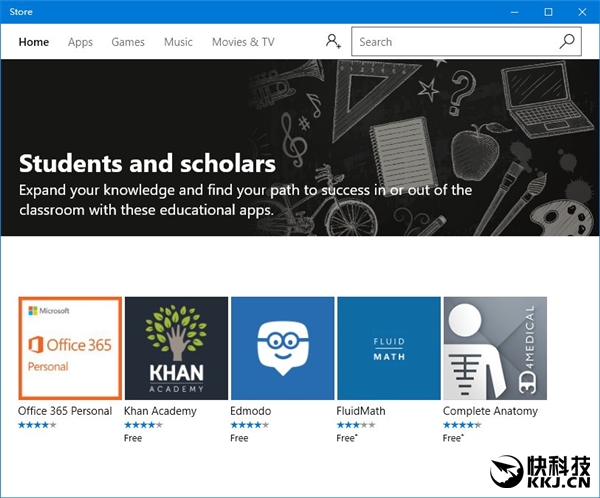Viewport: 600px width, 498px height.
Task: Open the Games tab
Action: pos(128,42)
